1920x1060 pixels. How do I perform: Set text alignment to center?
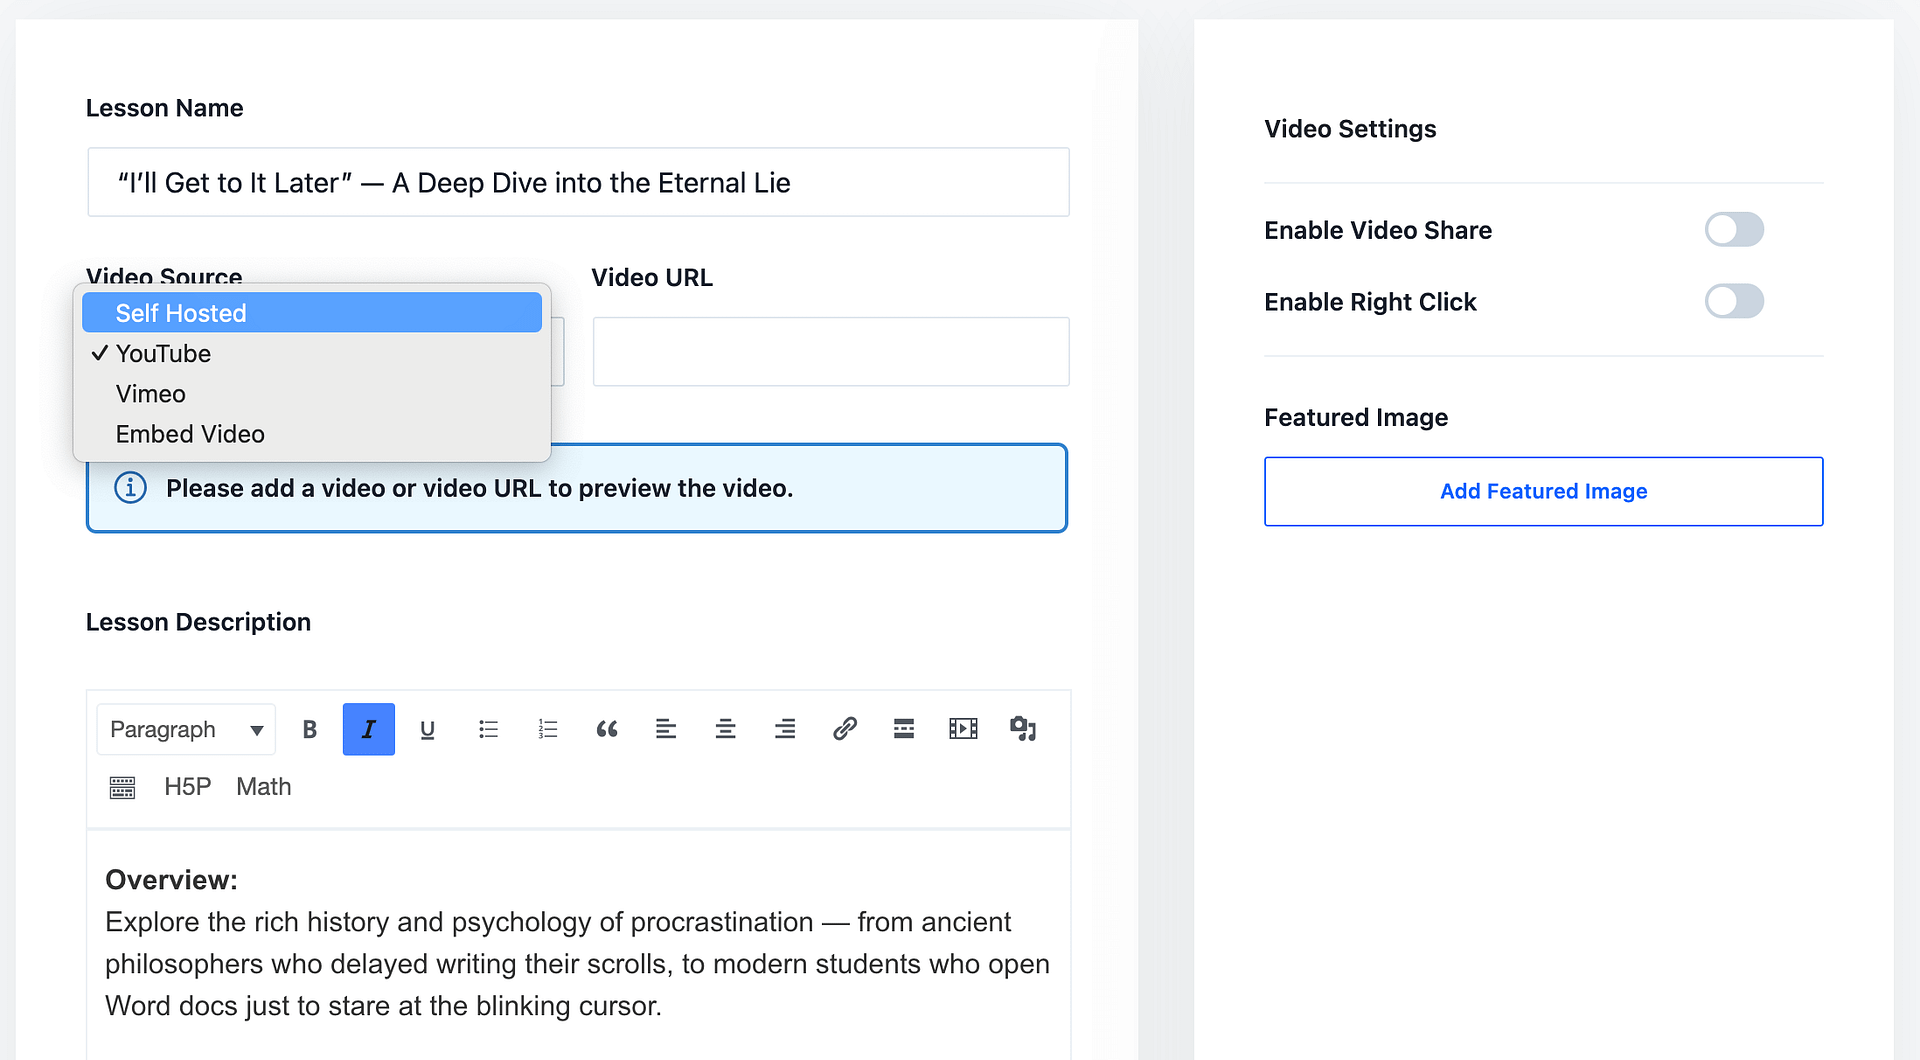click(726, 729)
